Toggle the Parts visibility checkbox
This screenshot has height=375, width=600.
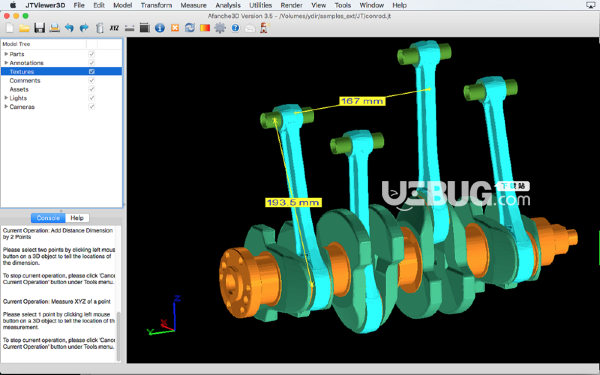click(91, 54)
